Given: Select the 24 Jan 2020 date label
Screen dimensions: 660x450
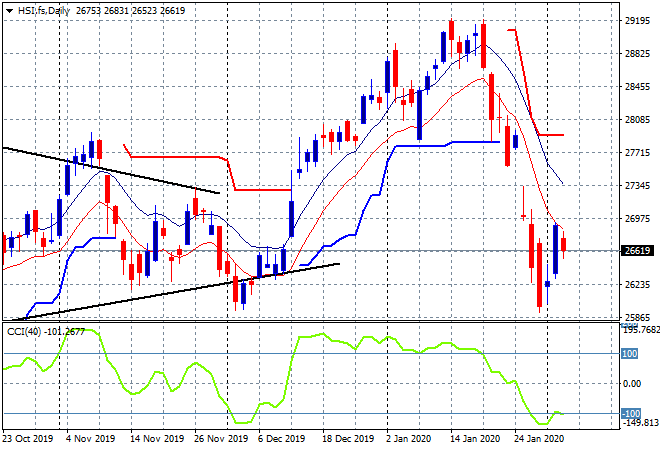Looking at the screenshot, I should click(x=539, y=439).
